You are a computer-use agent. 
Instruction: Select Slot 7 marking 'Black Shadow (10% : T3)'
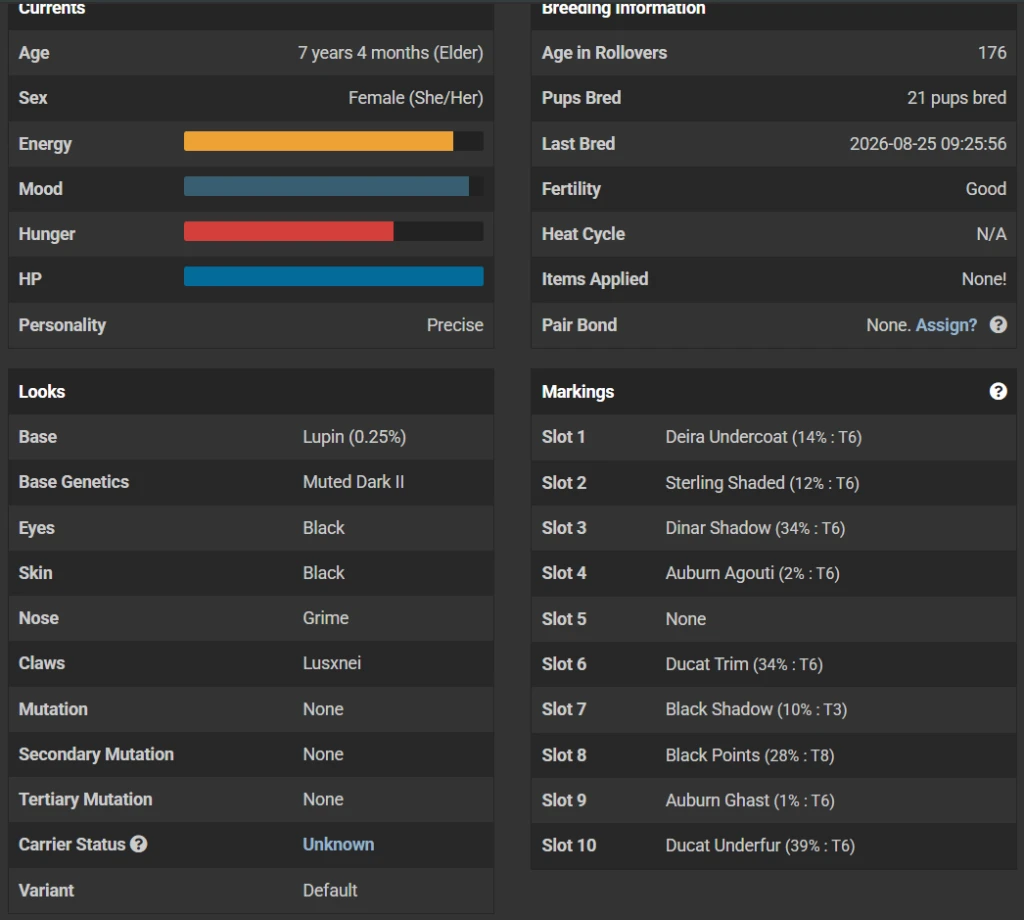(x=756, y=709)
